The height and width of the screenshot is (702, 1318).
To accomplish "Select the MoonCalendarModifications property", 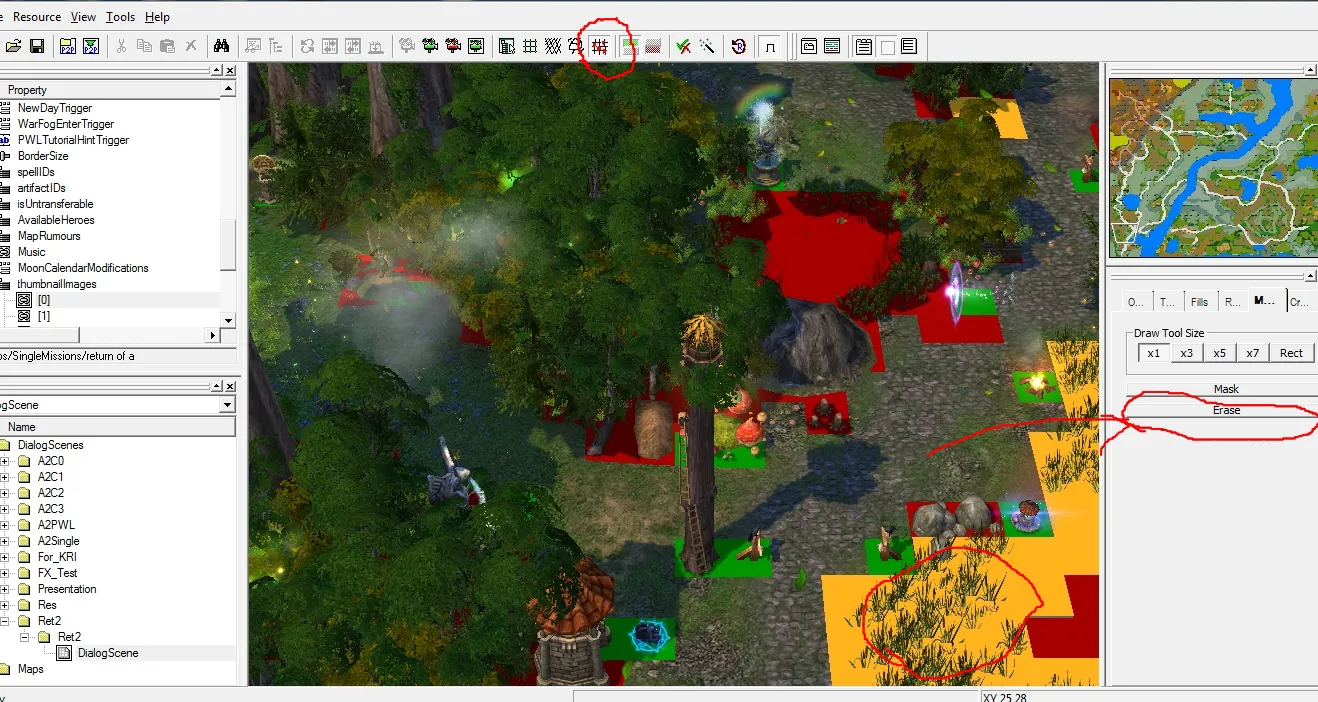I will [x=83, y=268].
